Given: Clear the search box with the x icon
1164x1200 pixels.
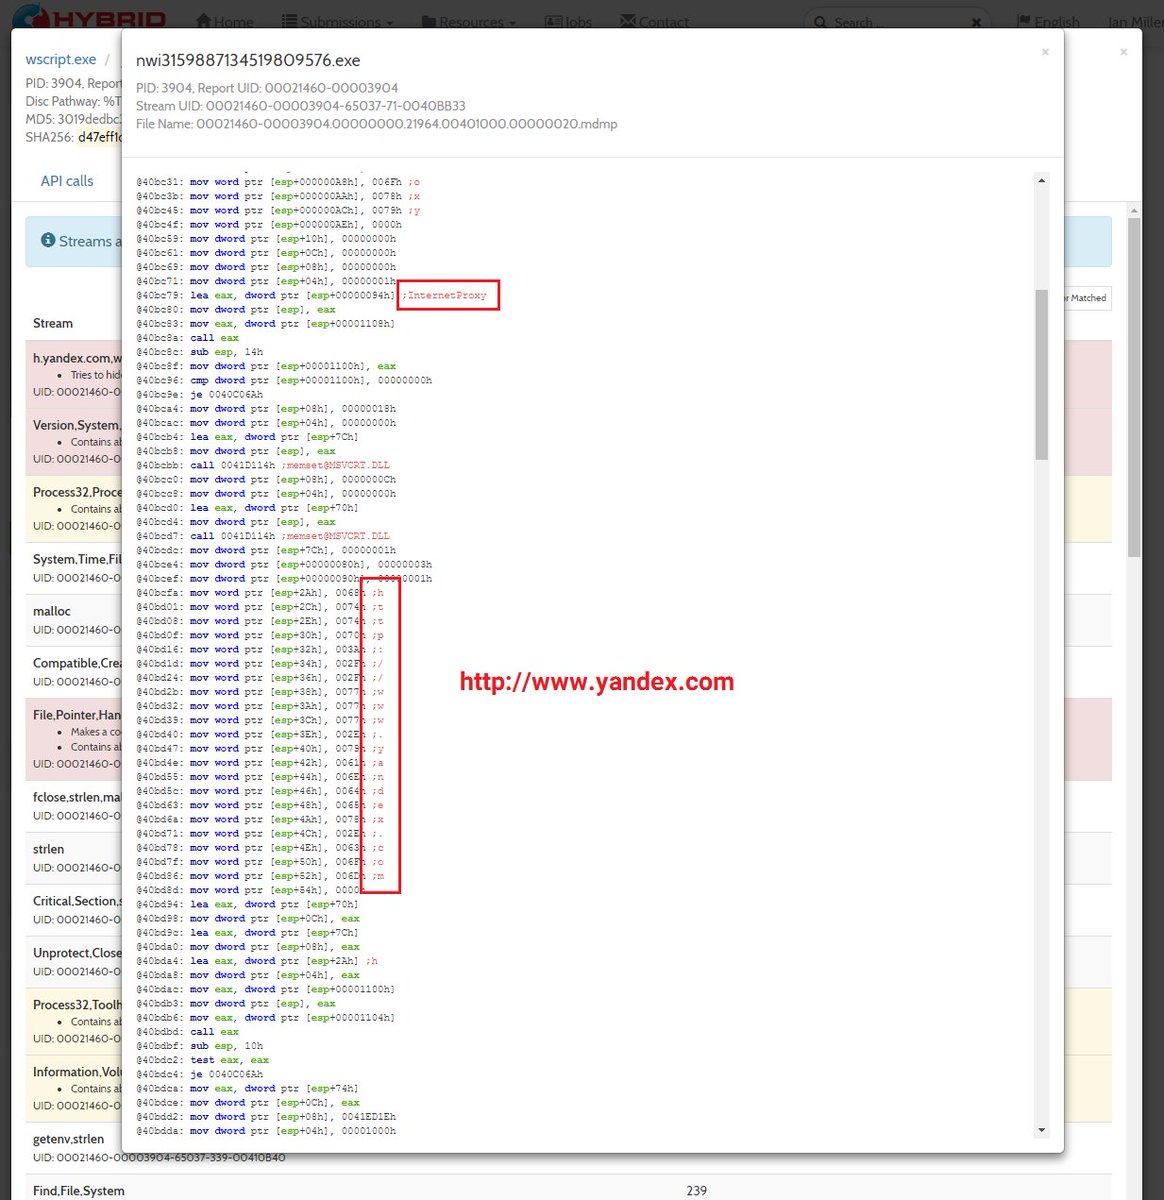Looking at the screenshot, I should pyautogui.click(x=976, y=22).
